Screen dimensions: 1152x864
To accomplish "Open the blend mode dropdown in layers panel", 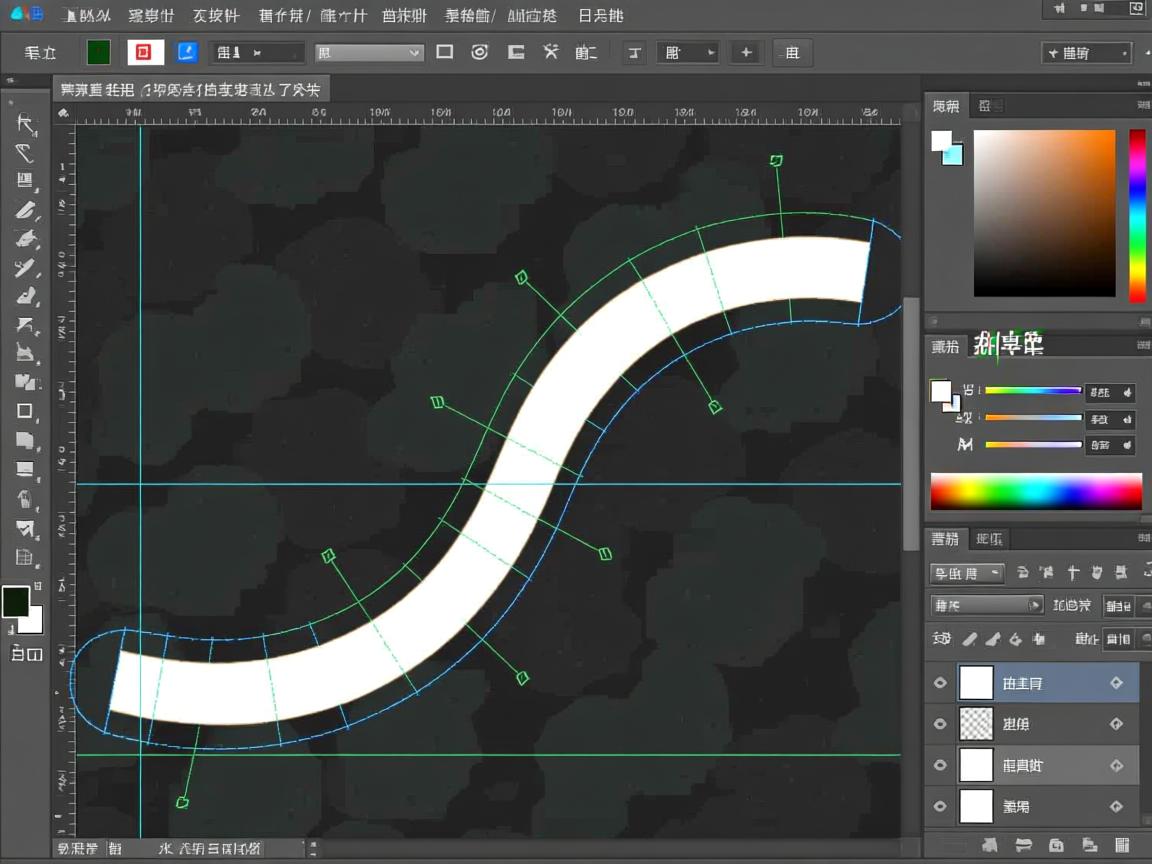I will [x=986, y=605].
